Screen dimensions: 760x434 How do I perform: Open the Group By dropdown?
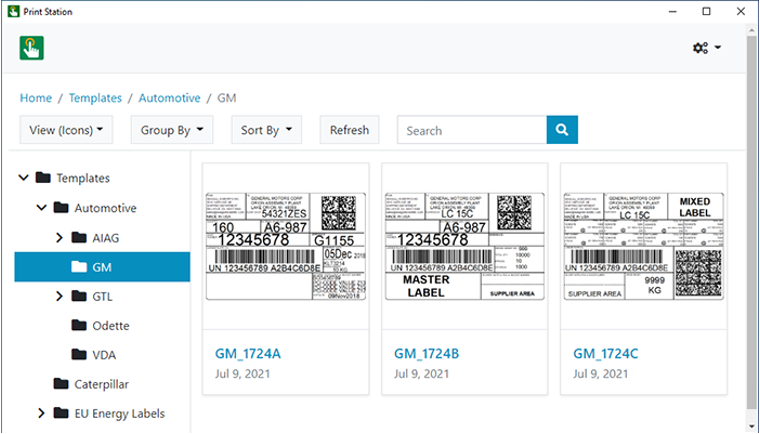tap(171, 130)
